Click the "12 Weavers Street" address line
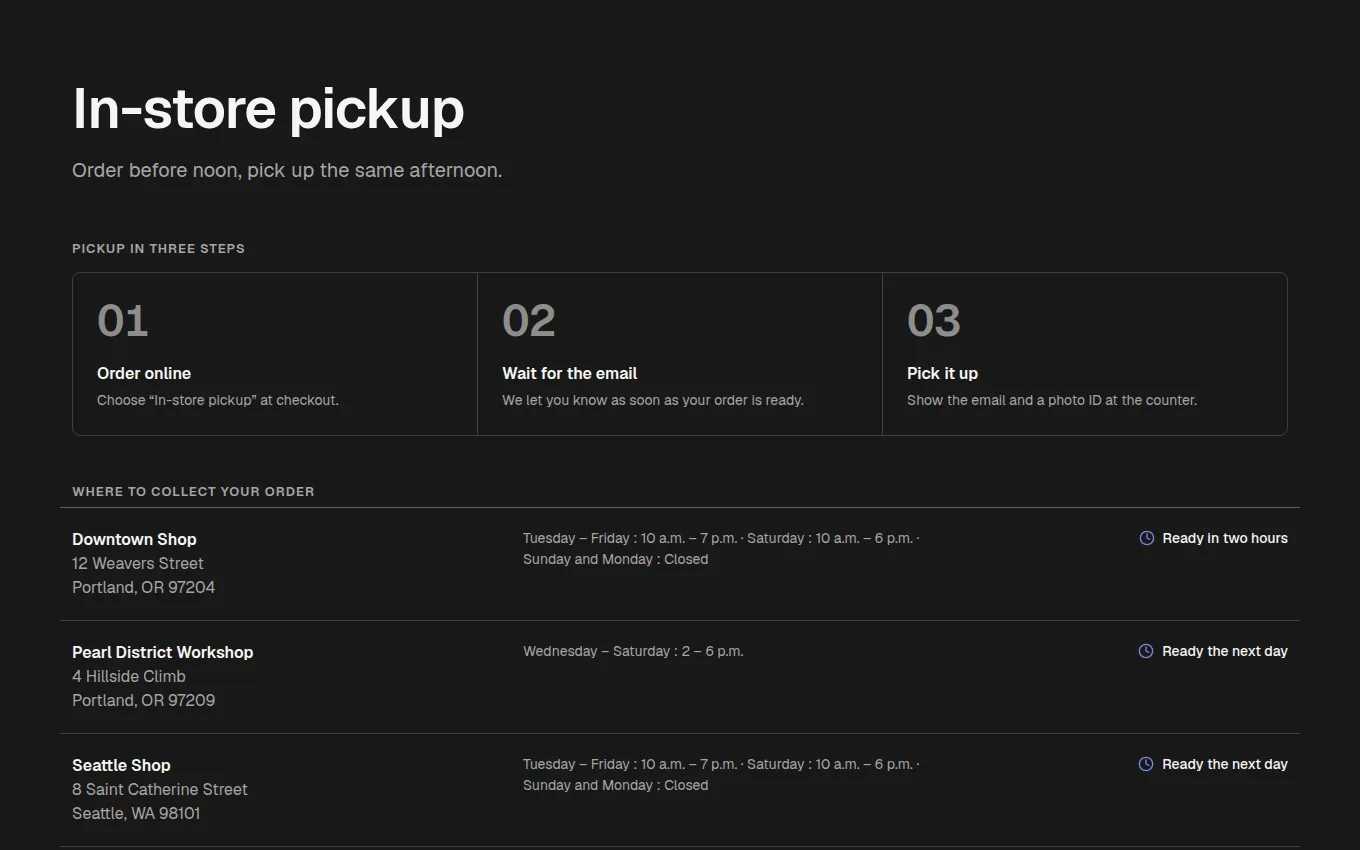Screen dimensions: 1360x850 (138, 563)
